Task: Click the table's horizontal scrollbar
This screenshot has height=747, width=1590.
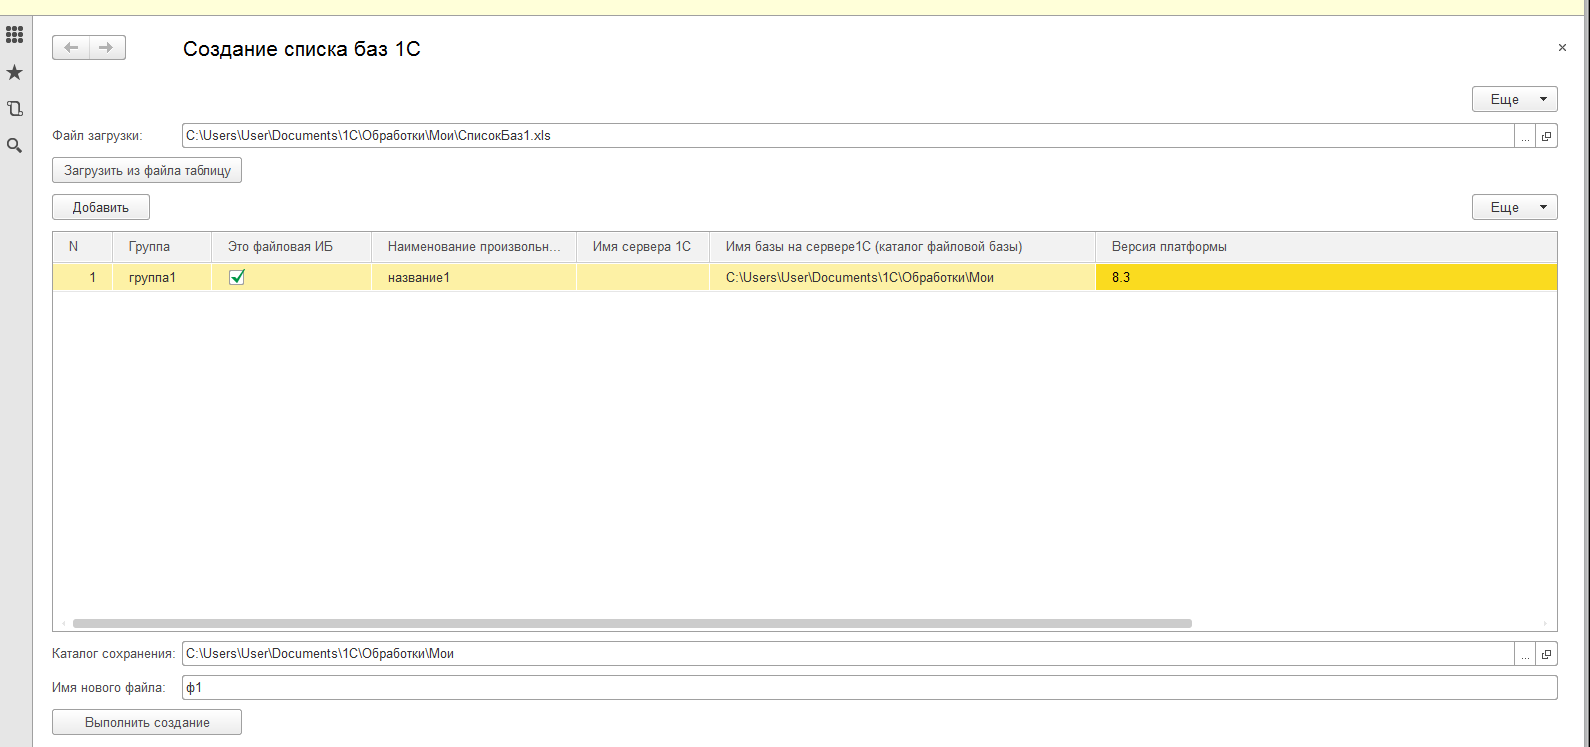Action: click(x=632, y=623)
